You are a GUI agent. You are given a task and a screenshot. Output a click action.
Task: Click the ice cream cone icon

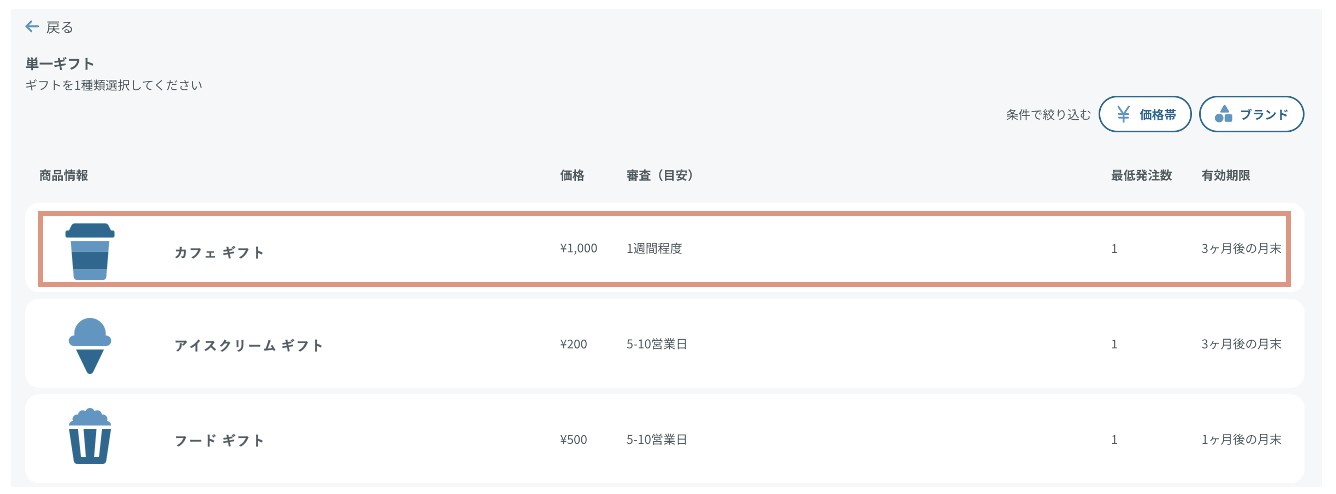[x=90, y=345]
